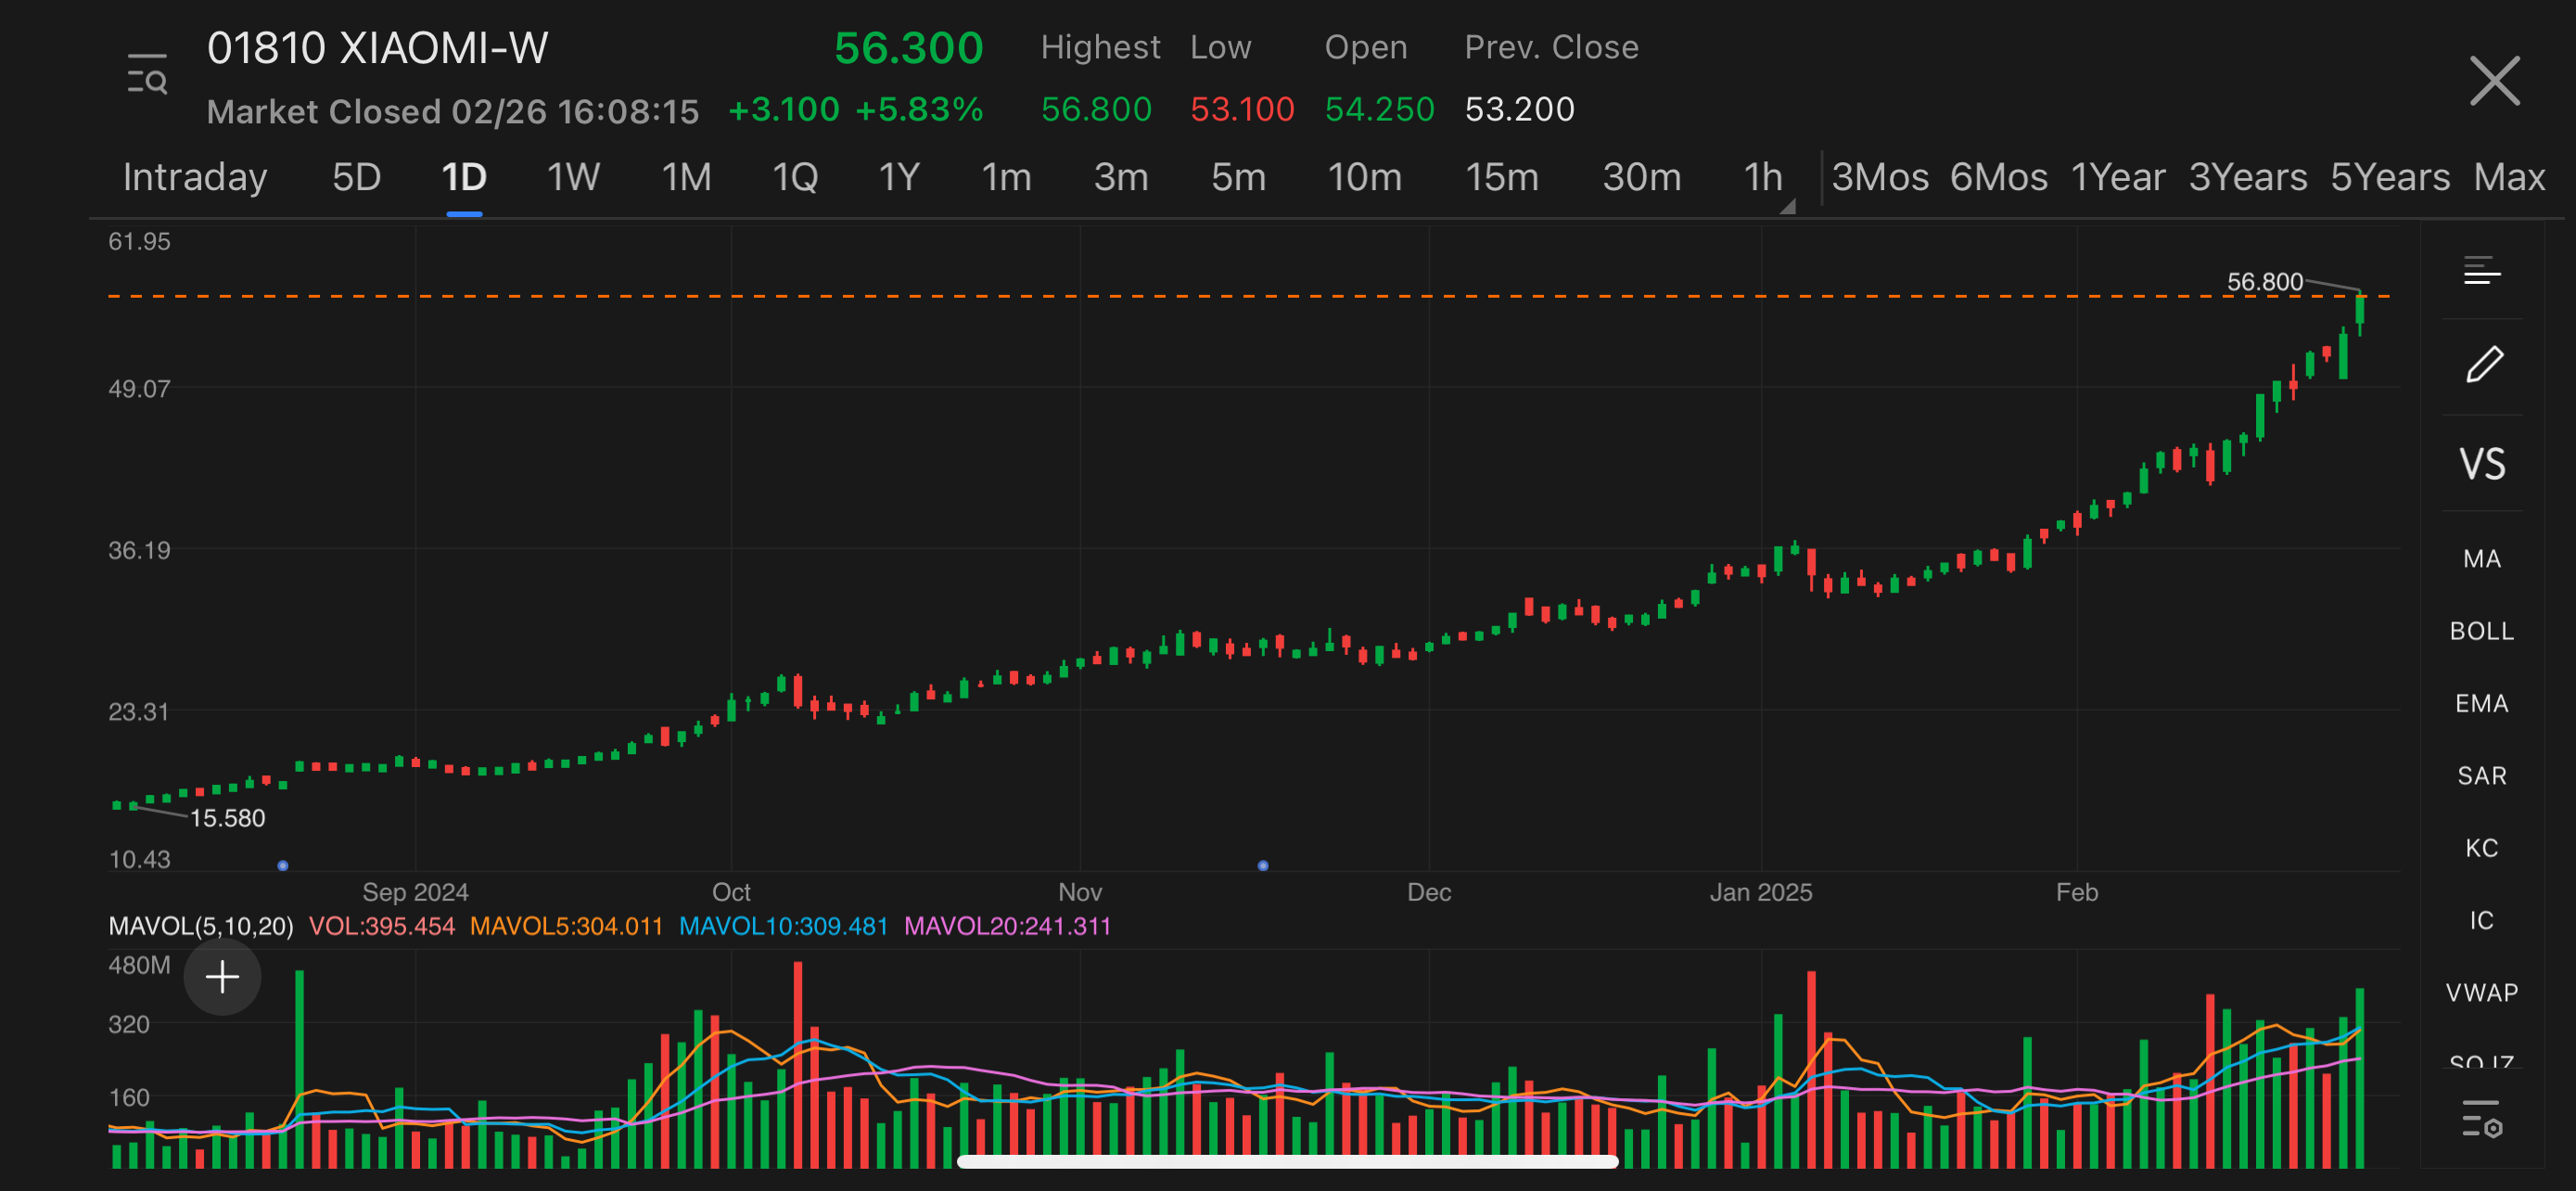Open the VS compare tool
Screen dimensions: 2576x1191
[x=2482, y=464]
